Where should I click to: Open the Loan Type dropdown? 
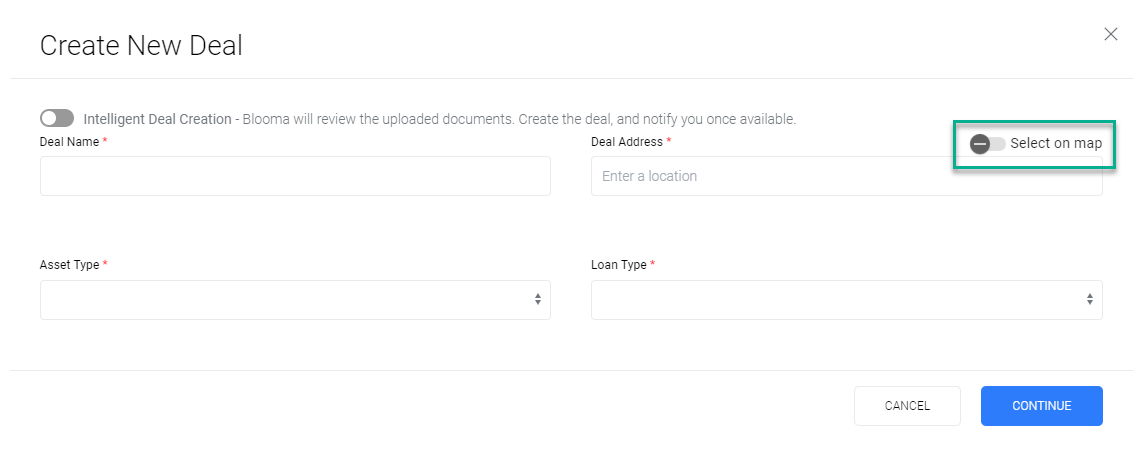(846, 300)
